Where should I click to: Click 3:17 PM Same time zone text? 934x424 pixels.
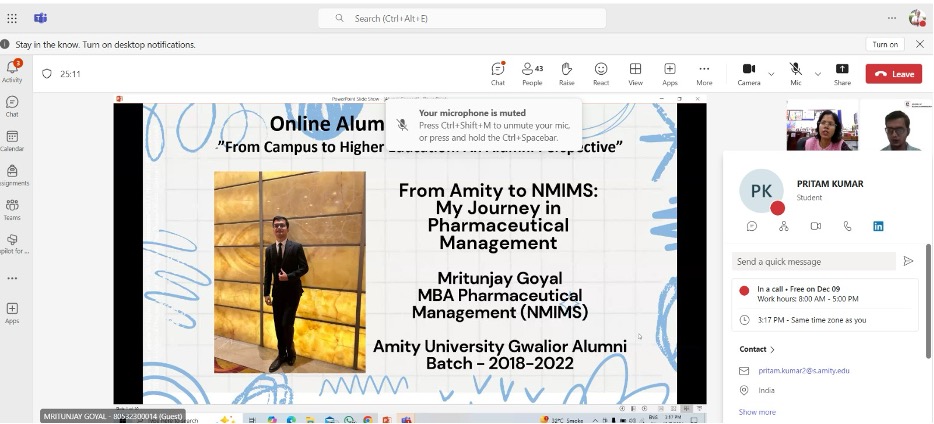point(811,320)
